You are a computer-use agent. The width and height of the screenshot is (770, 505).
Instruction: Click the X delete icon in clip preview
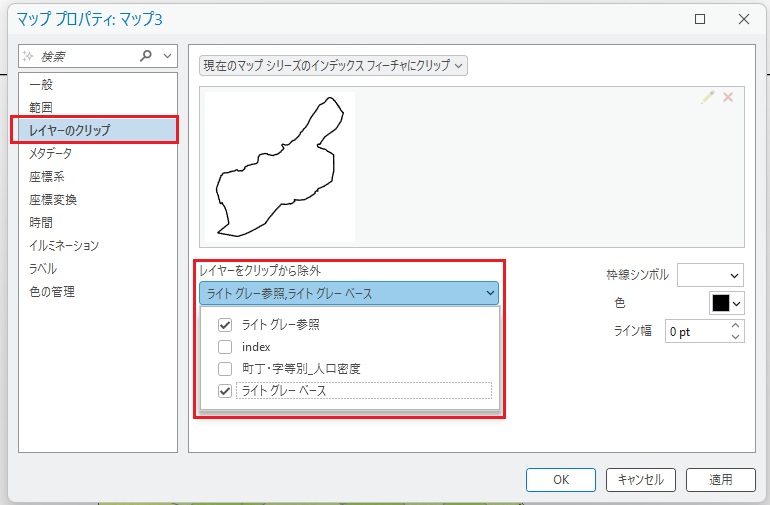(728, 97)
